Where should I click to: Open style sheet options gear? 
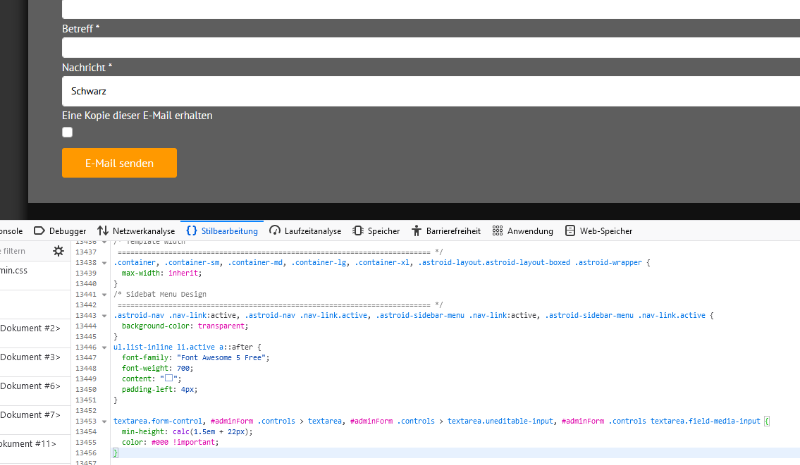pyautogui.click(x=59, y=251)
